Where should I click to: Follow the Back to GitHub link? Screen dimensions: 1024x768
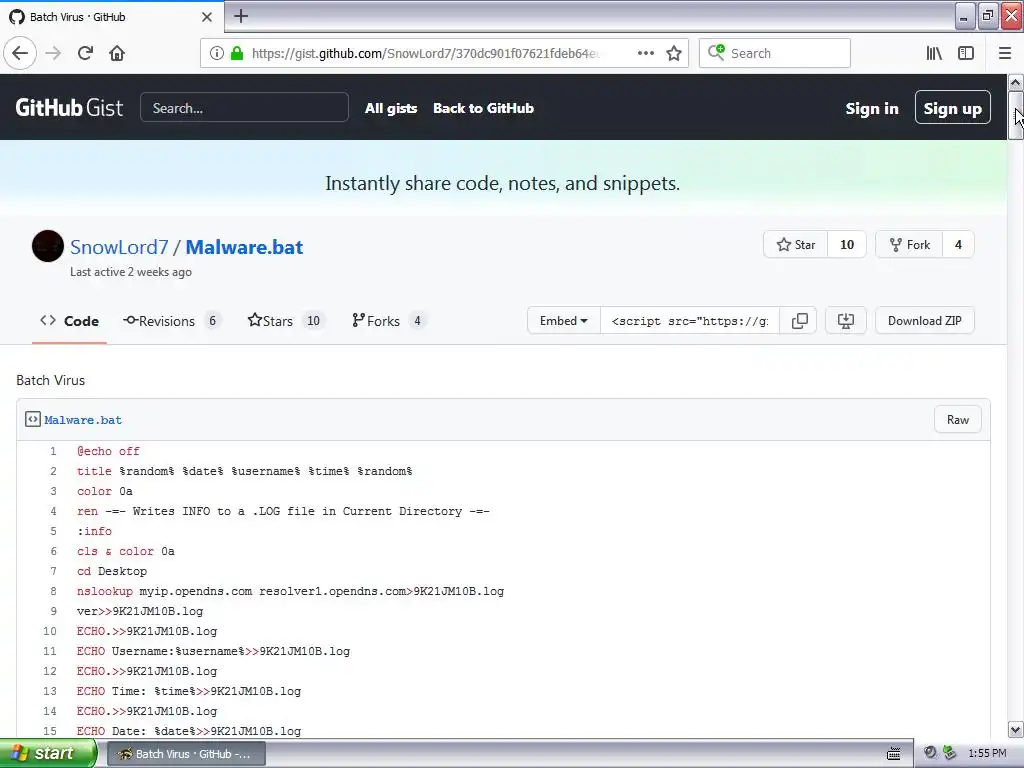click(483, 108)
